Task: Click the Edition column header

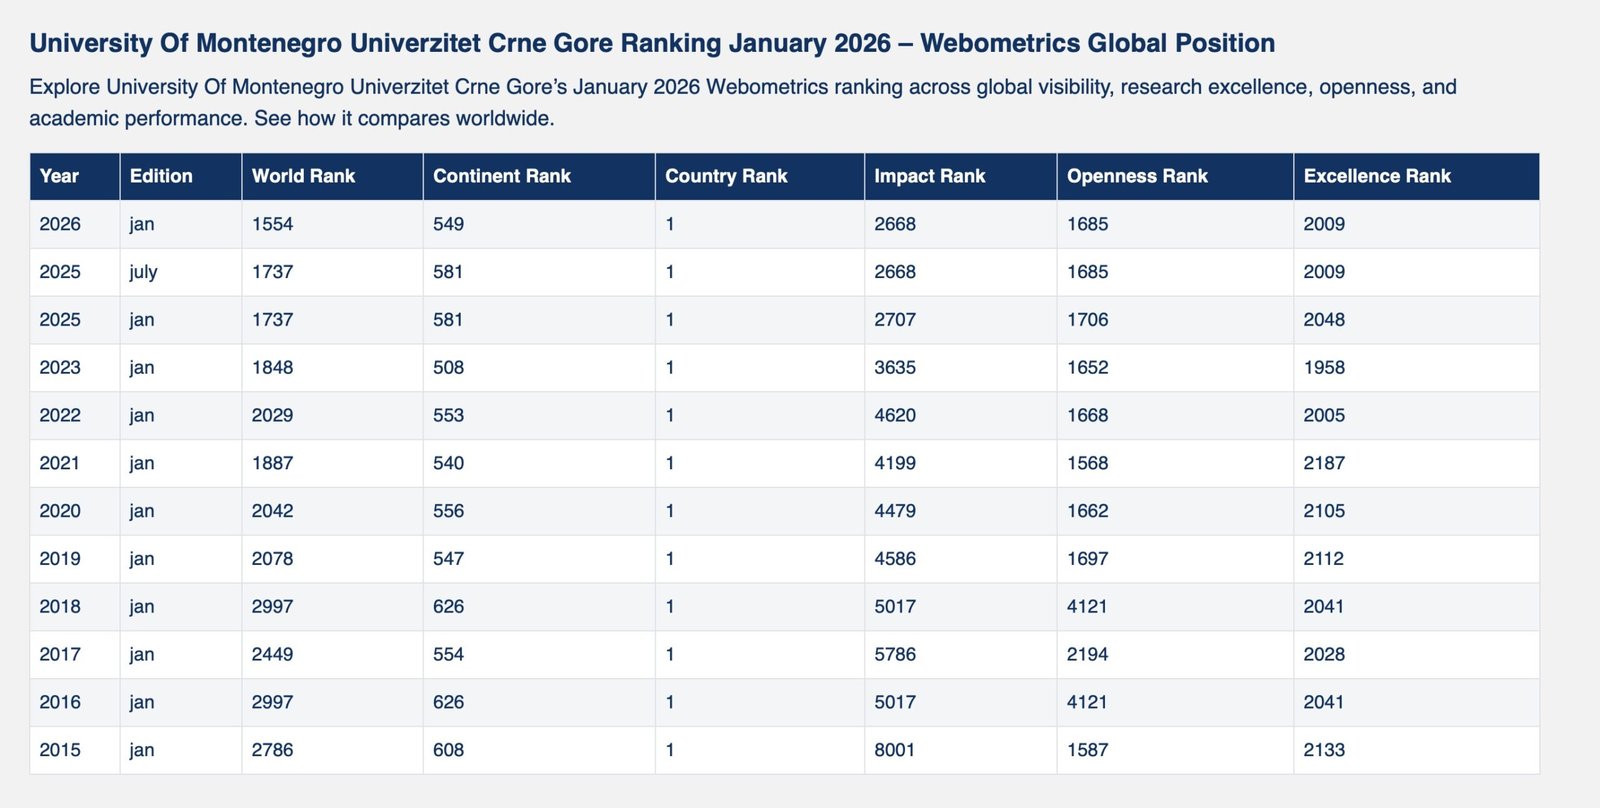Action: (x=161, y=176)
